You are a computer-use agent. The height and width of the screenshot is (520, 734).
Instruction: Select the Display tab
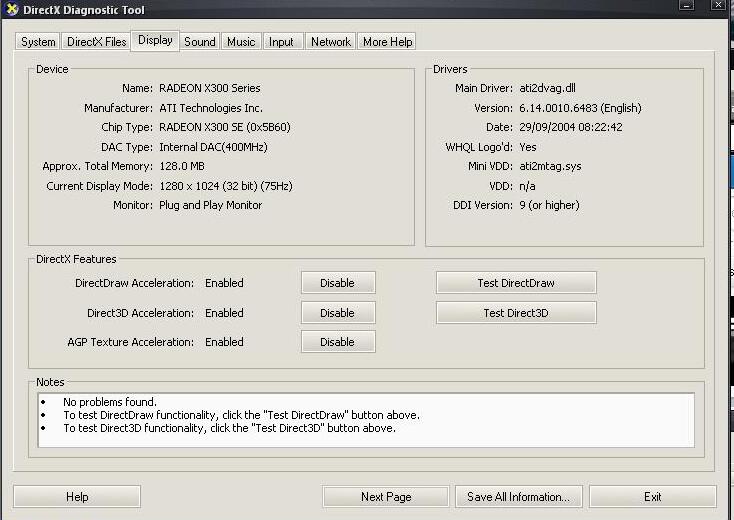(155, 41)
